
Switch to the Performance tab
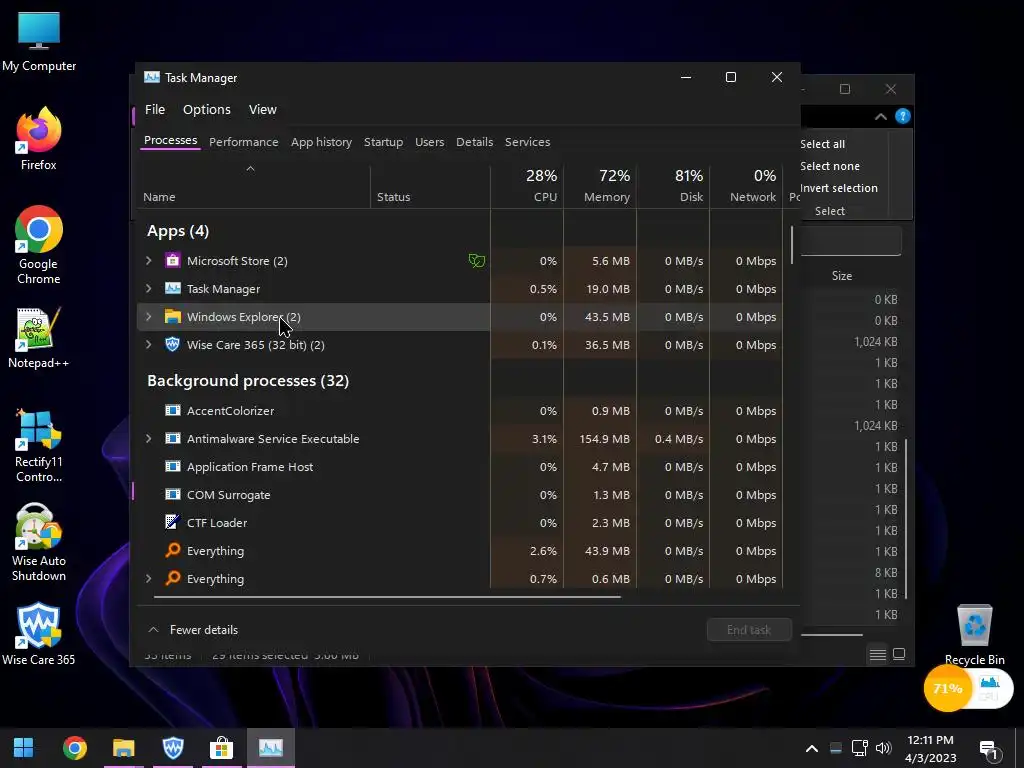[244, 142]
